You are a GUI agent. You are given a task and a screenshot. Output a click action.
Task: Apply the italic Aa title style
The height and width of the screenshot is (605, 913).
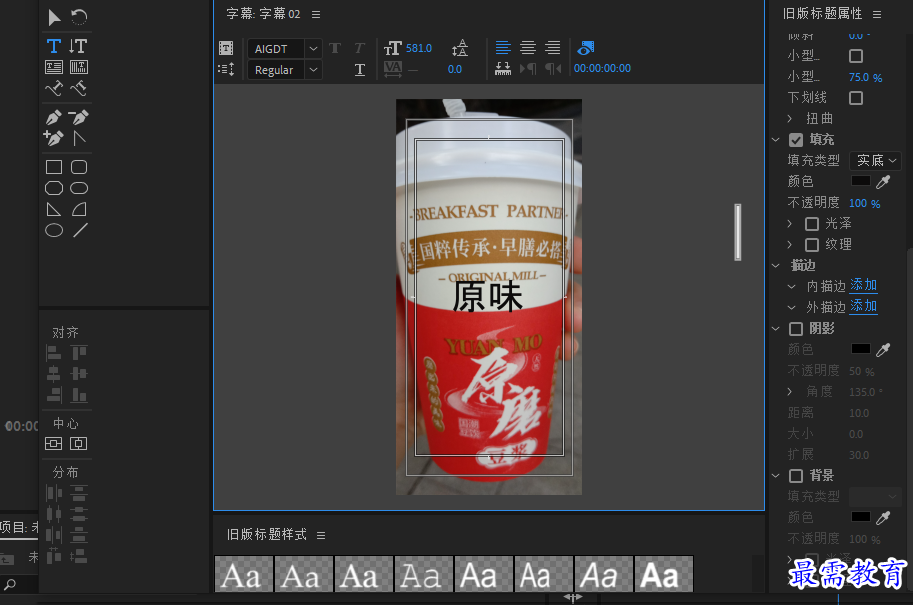click(604, 574)
